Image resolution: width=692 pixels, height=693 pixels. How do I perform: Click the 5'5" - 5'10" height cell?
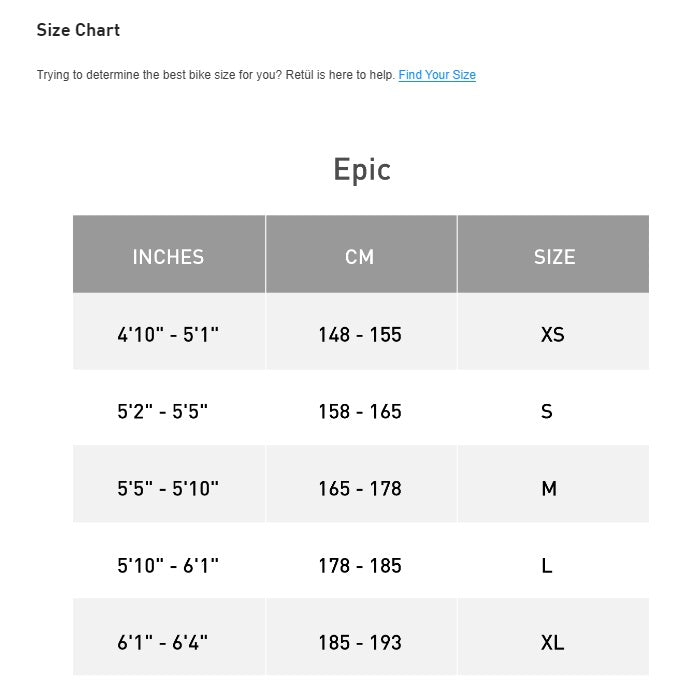click(168, 489)
